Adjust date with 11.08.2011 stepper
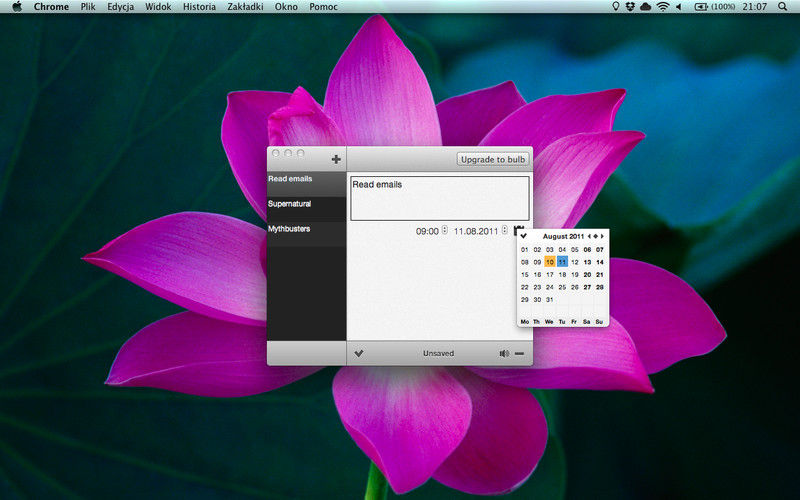800x500 pixels. click(x=505, y=231)
